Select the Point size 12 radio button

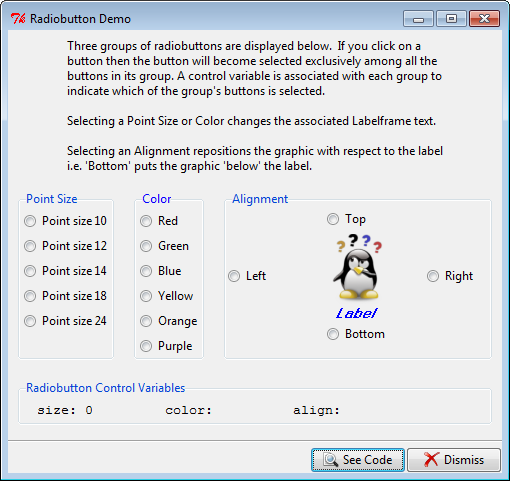point(65,246)
